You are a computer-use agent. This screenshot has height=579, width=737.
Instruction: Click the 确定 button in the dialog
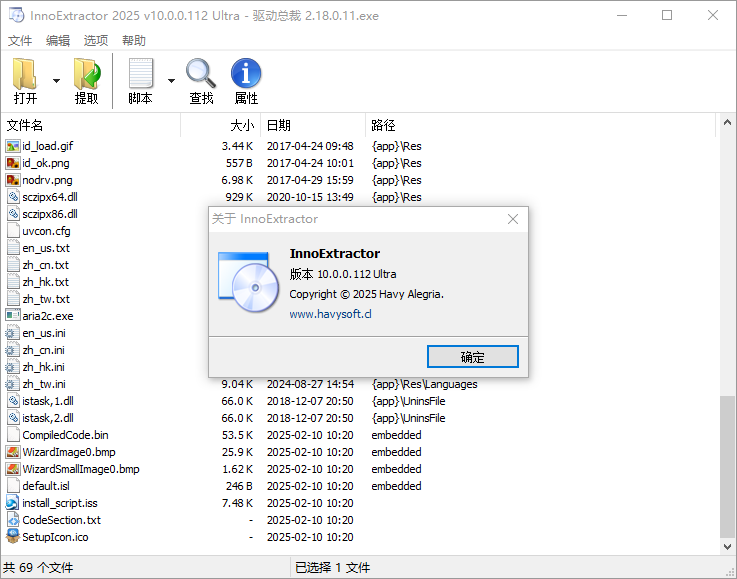tap(472, 357)
